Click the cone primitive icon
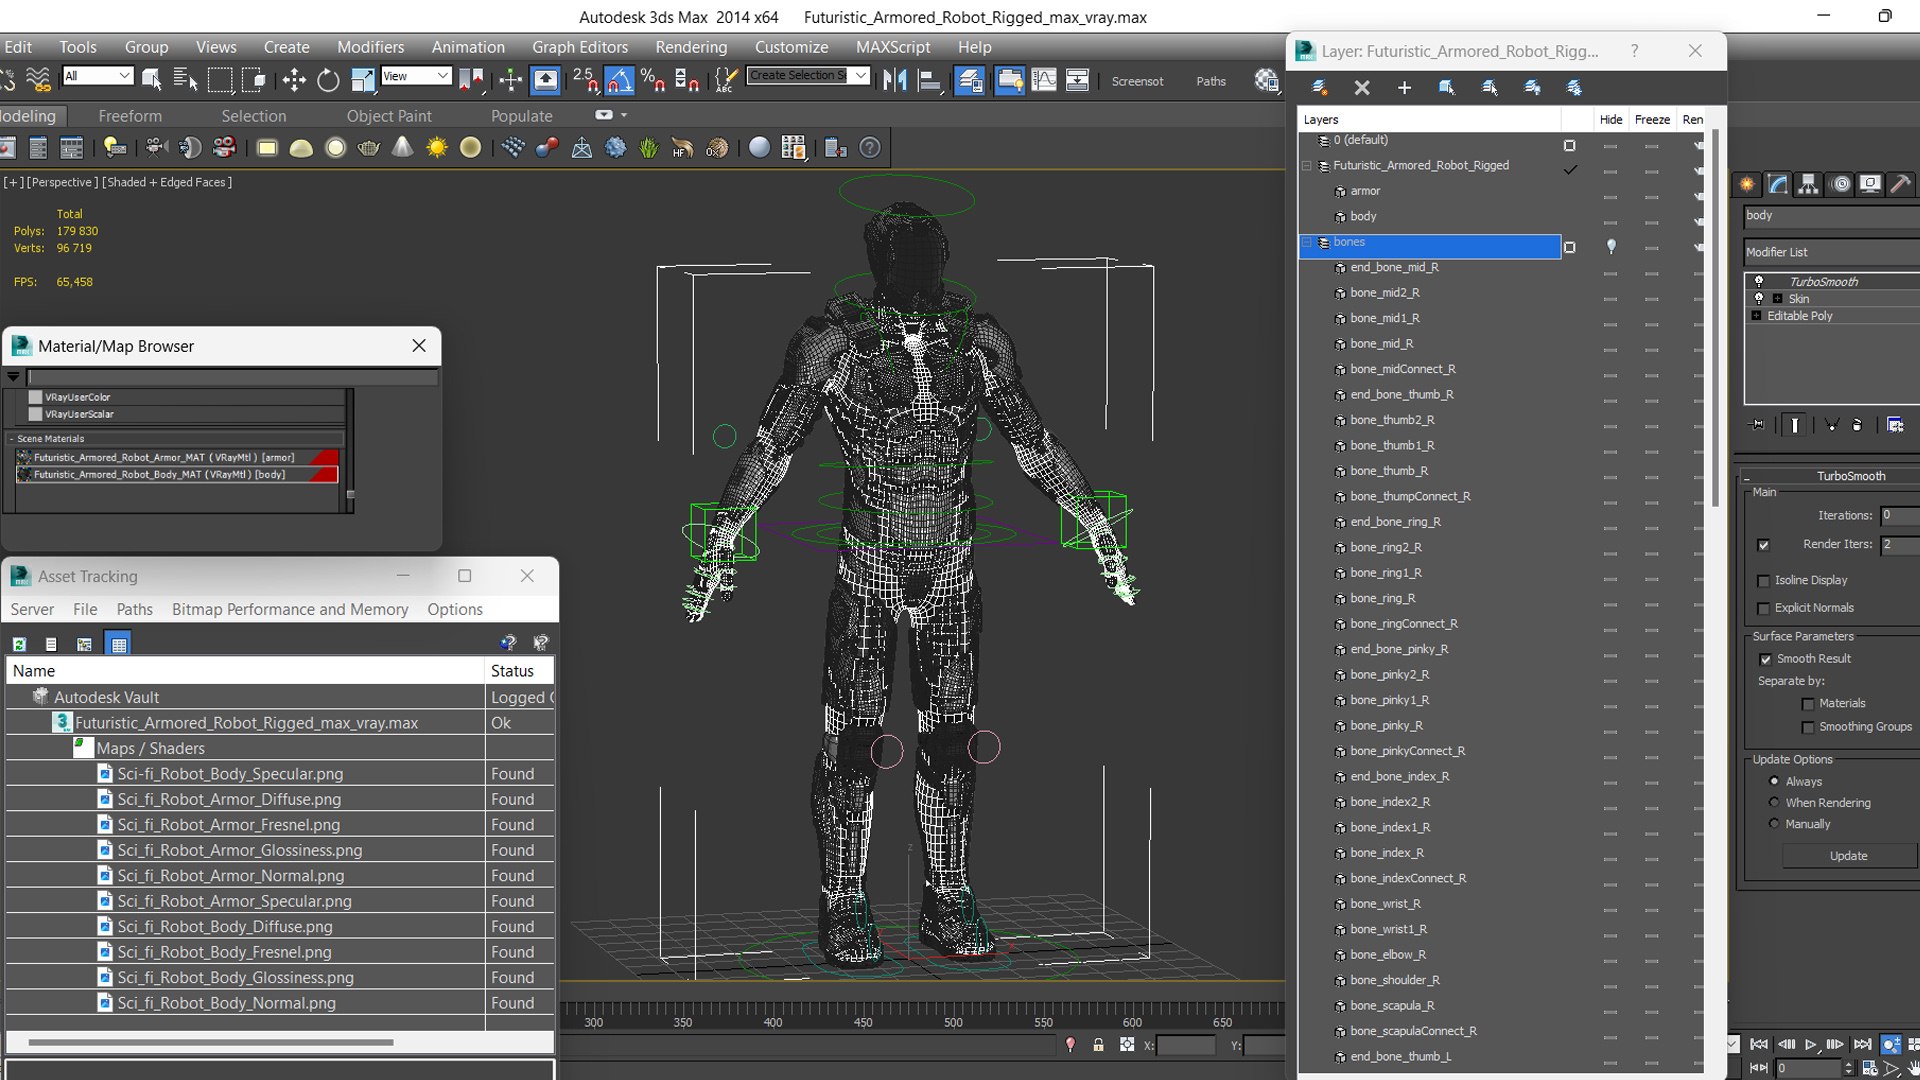This screenshot has height=1080, width=1920. [x=402, y=148]
